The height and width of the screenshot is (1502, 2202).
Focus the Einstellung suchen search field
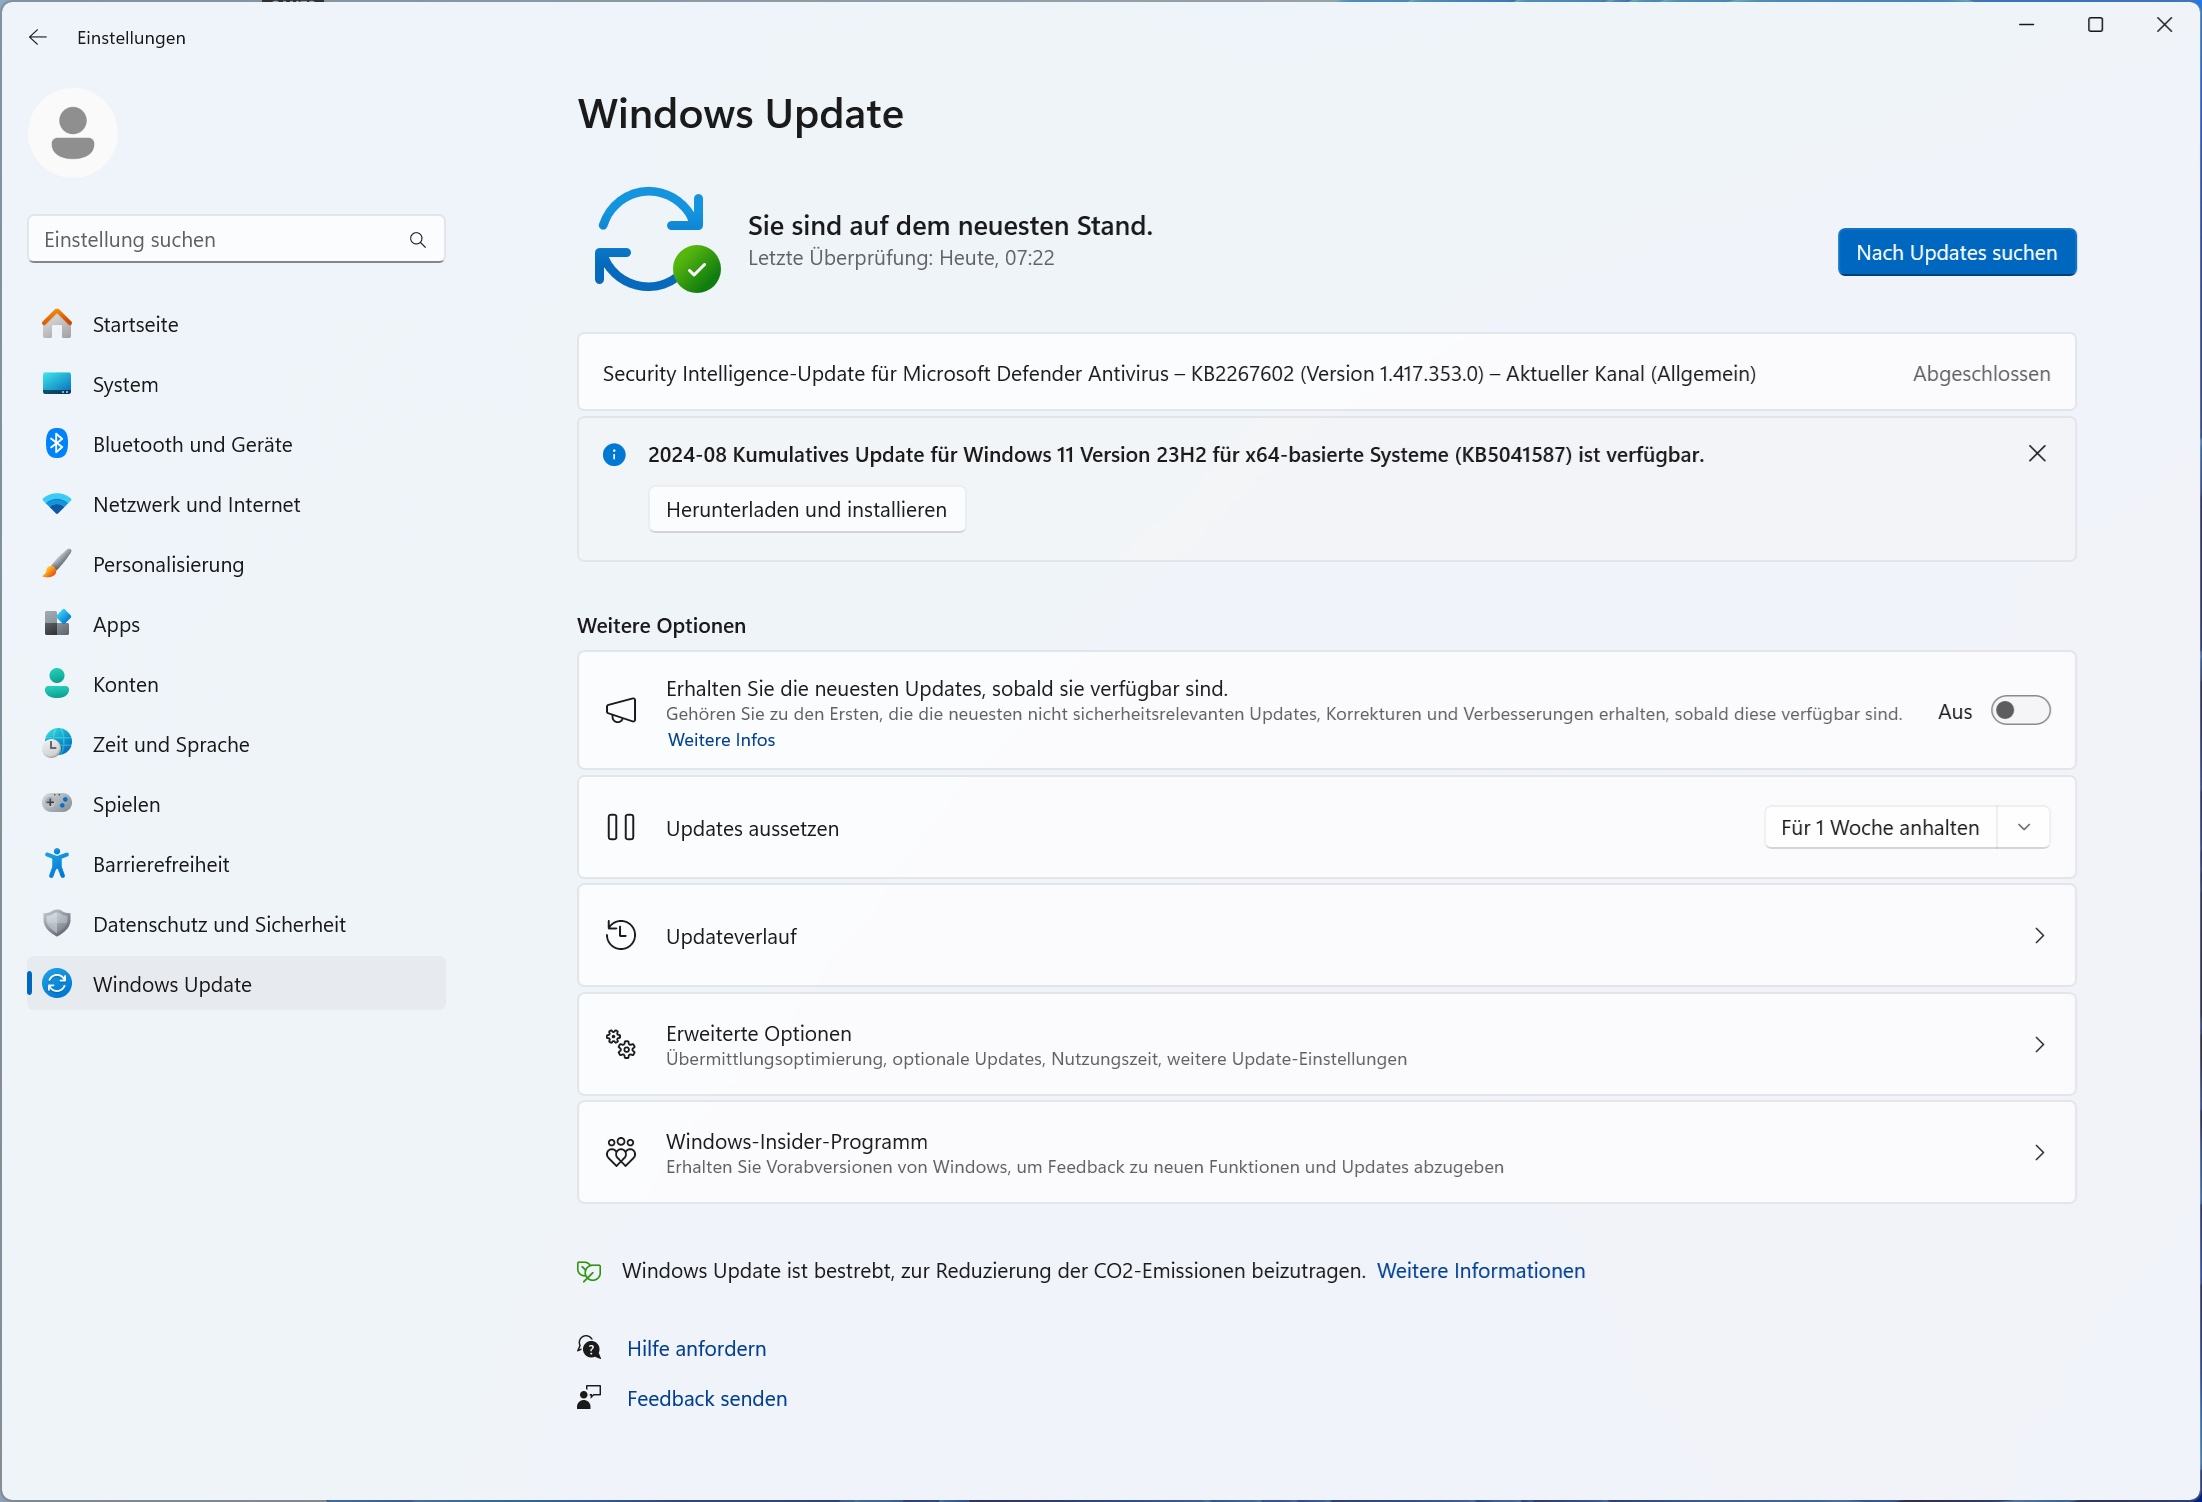pyautogui.click(x=236, y=240)
